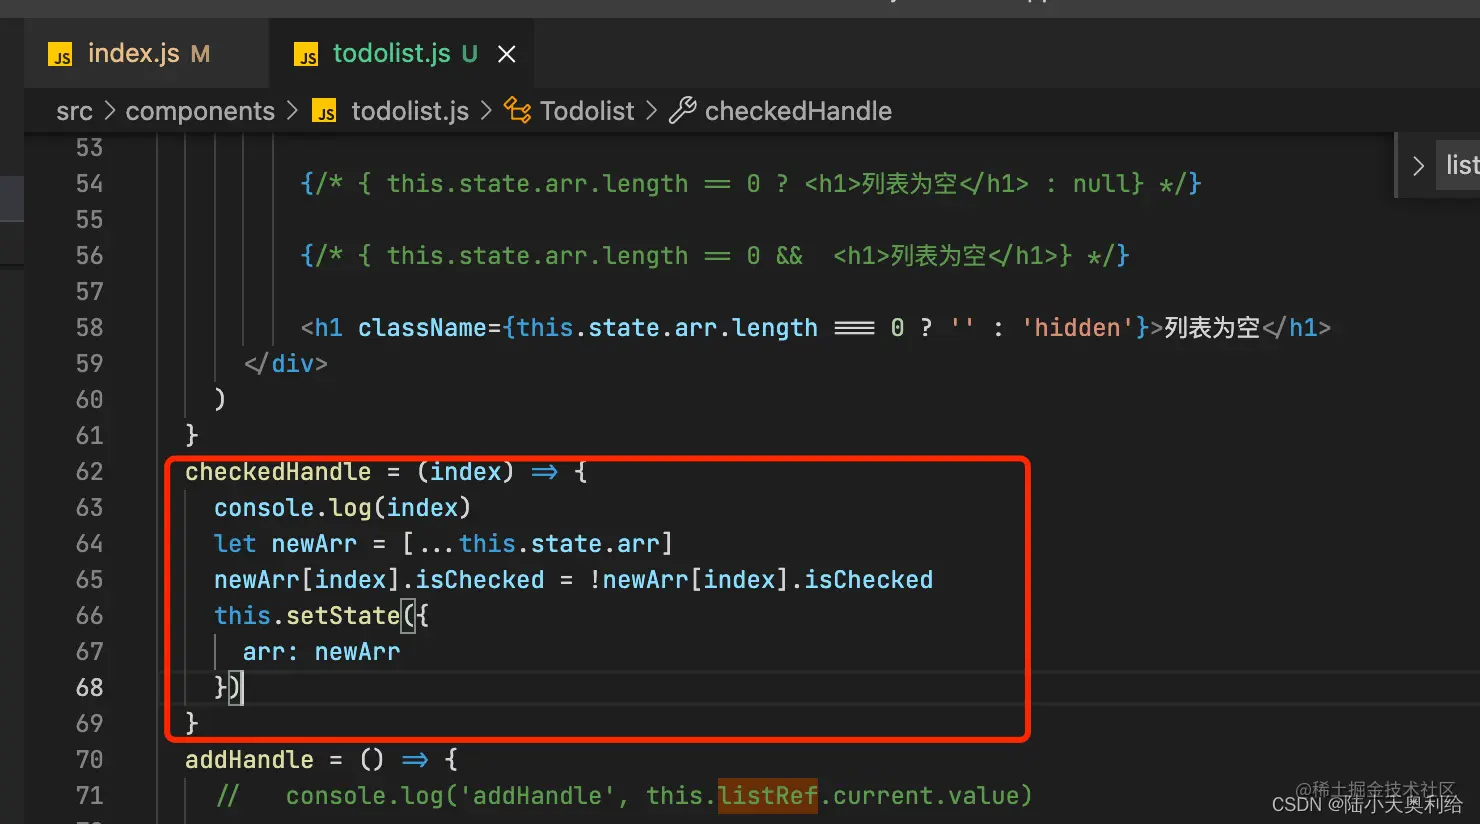The image size is (1480, 824).
Task: Expand breadcrumb chevron after components
Action: [x=292, y=110]
